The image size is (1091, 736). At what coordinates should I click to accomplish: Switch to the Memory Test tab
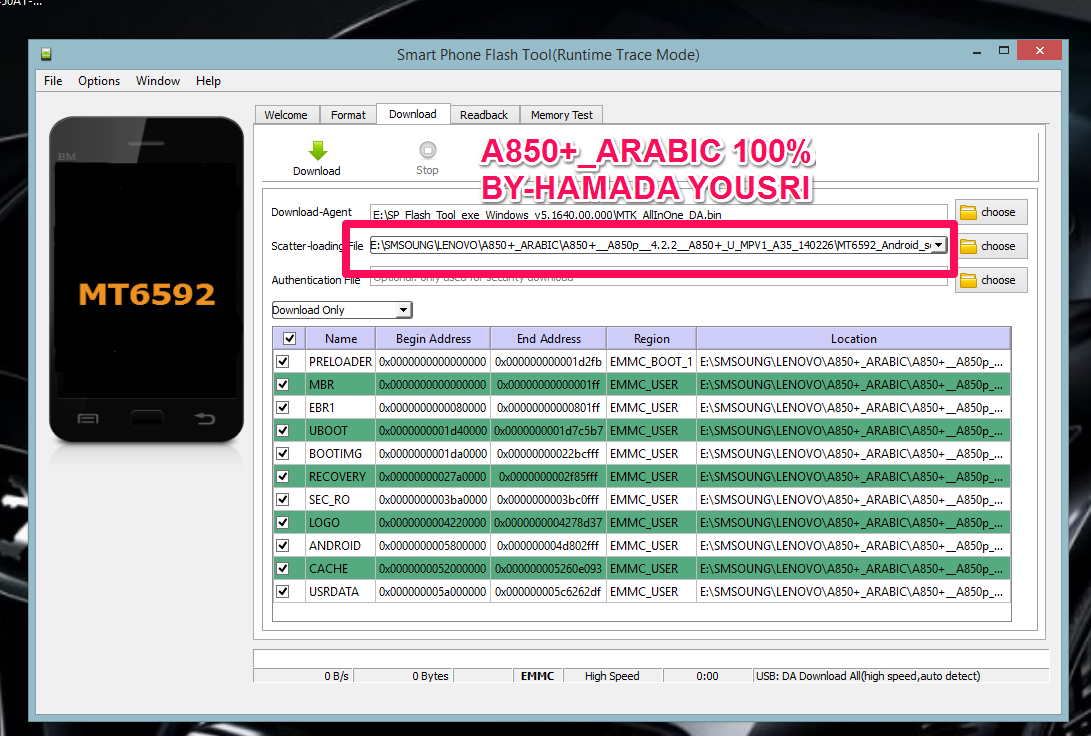562,115
